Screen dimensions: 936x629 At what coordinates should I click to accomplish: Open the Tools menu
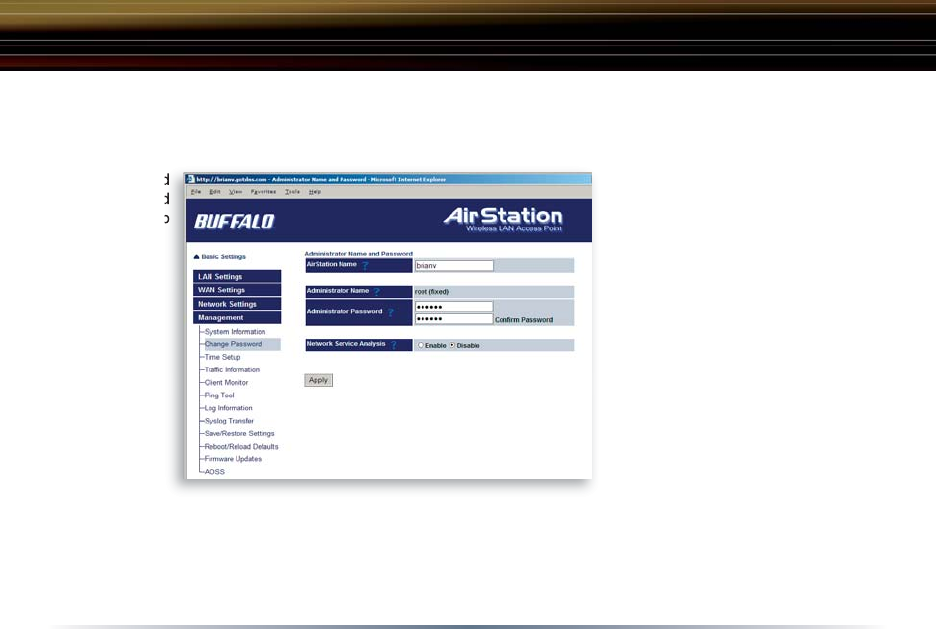point(292,192)
